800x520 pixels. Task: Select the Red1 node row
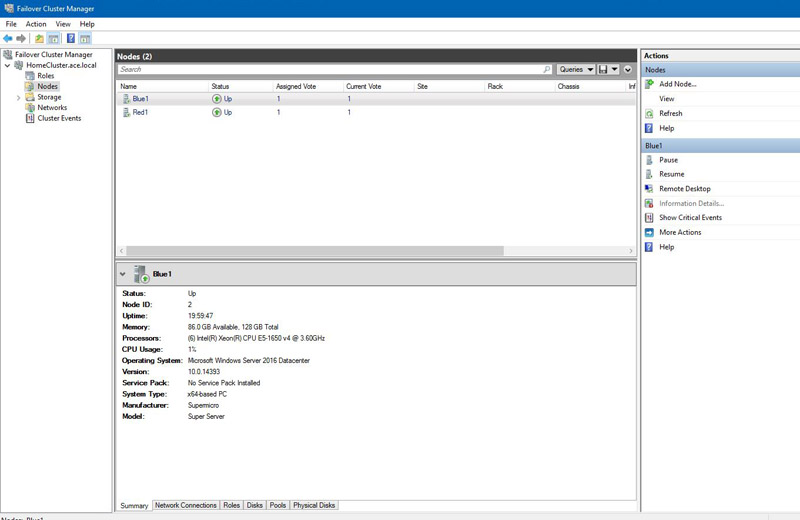377,112
